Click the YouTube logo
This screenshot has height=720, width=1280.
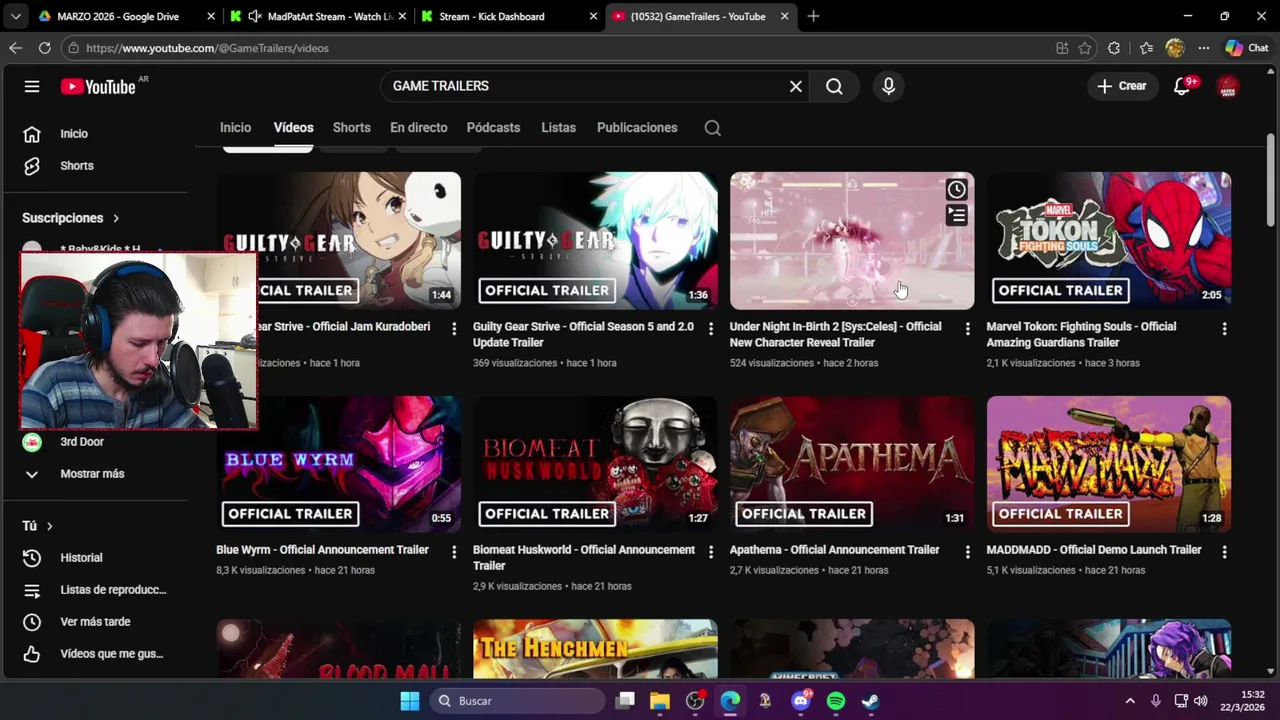98,87
